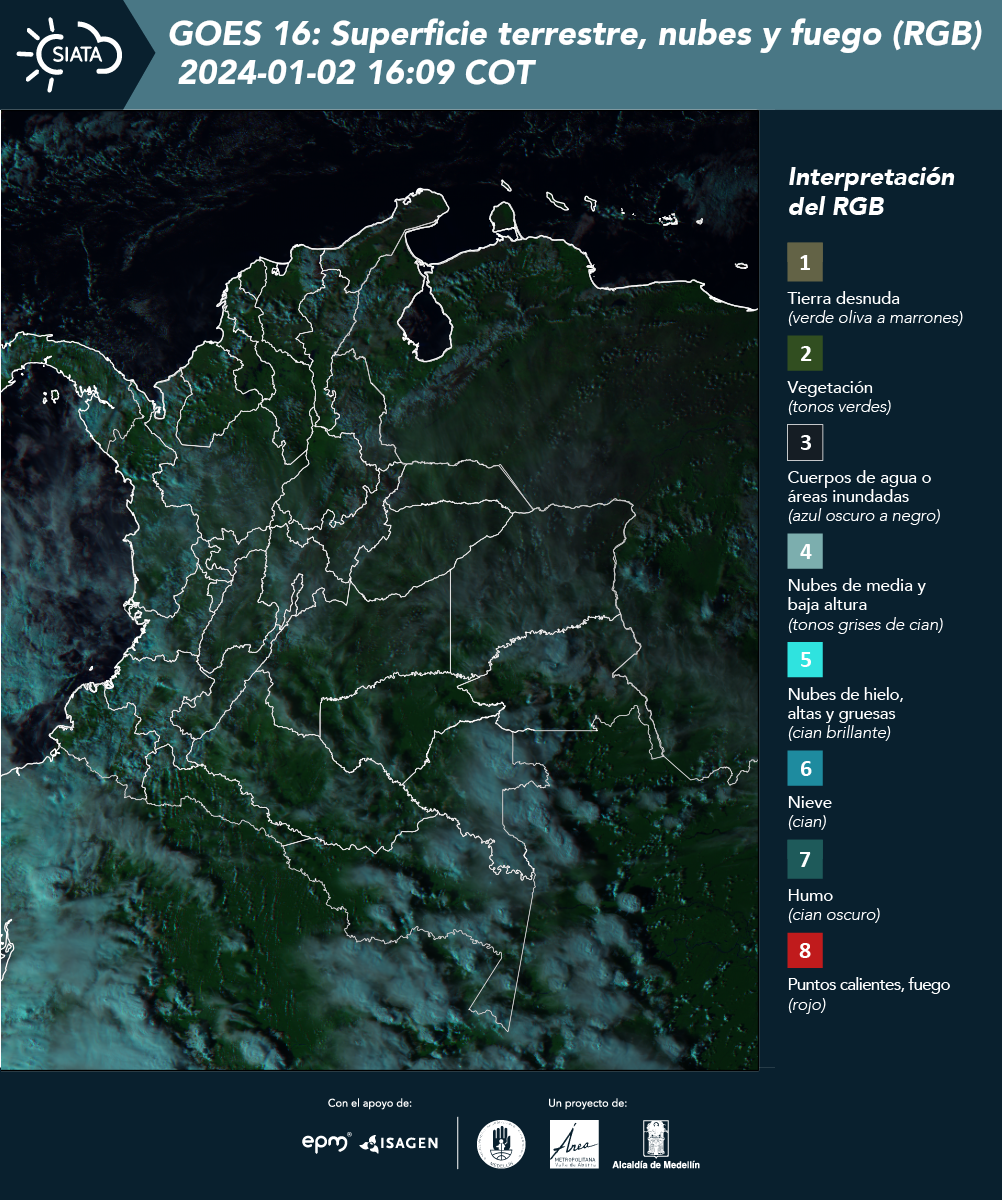The width and height of the screenshot is (1002, 1200).
Task: Click the 'Interpretación del RGB' heading
Action: coord(871,192)
